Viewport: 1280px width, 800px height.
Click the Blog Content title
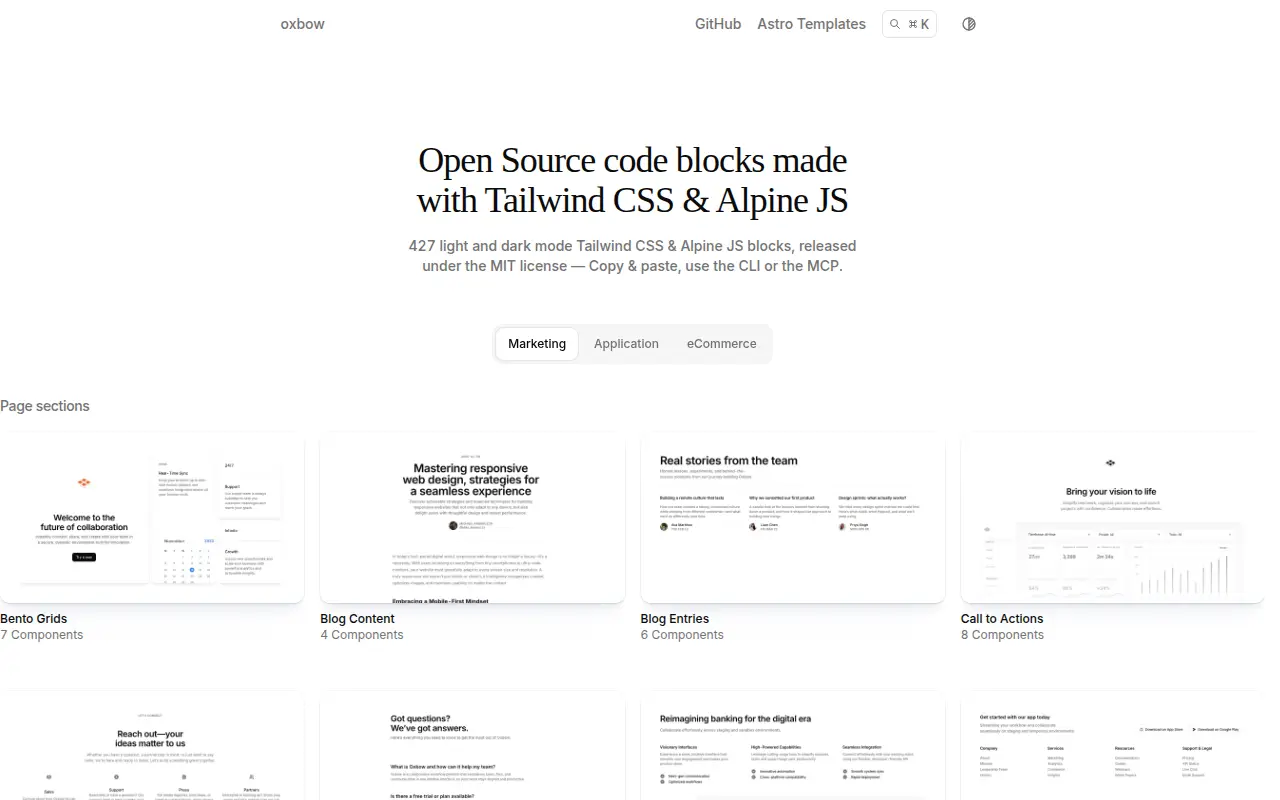pos(357,619)
